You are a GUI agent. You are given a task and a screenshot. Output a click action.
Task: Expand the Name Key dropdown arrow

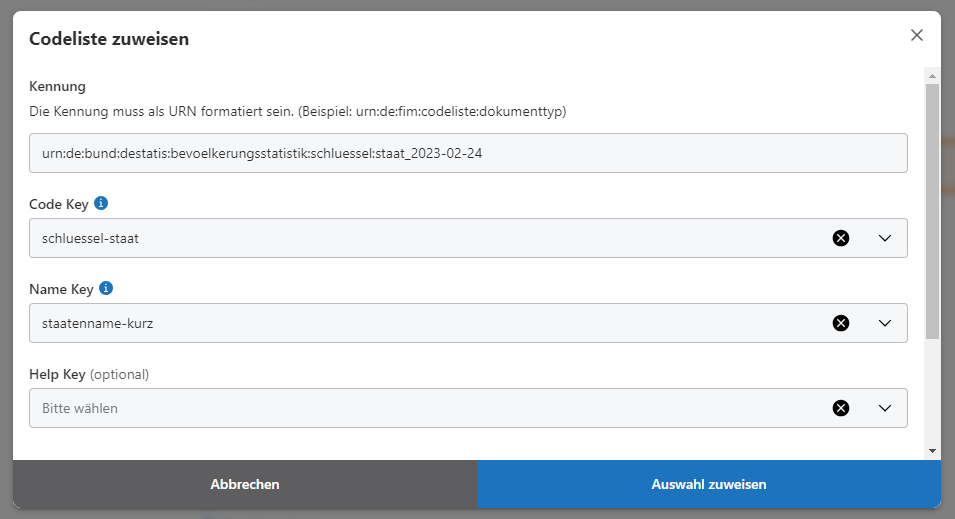(884, 323)
